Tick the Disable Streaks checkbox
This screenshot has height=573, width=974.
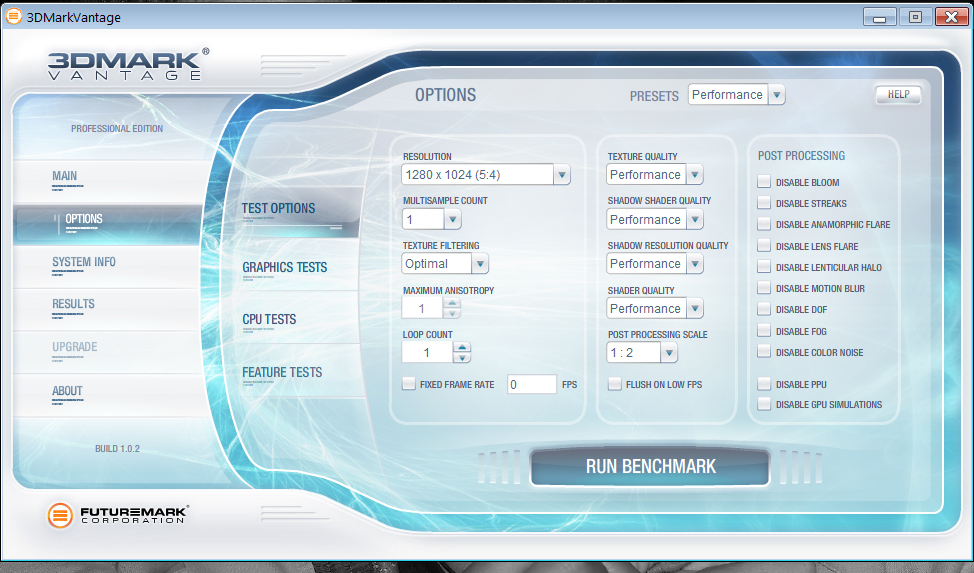click(764, 203)
